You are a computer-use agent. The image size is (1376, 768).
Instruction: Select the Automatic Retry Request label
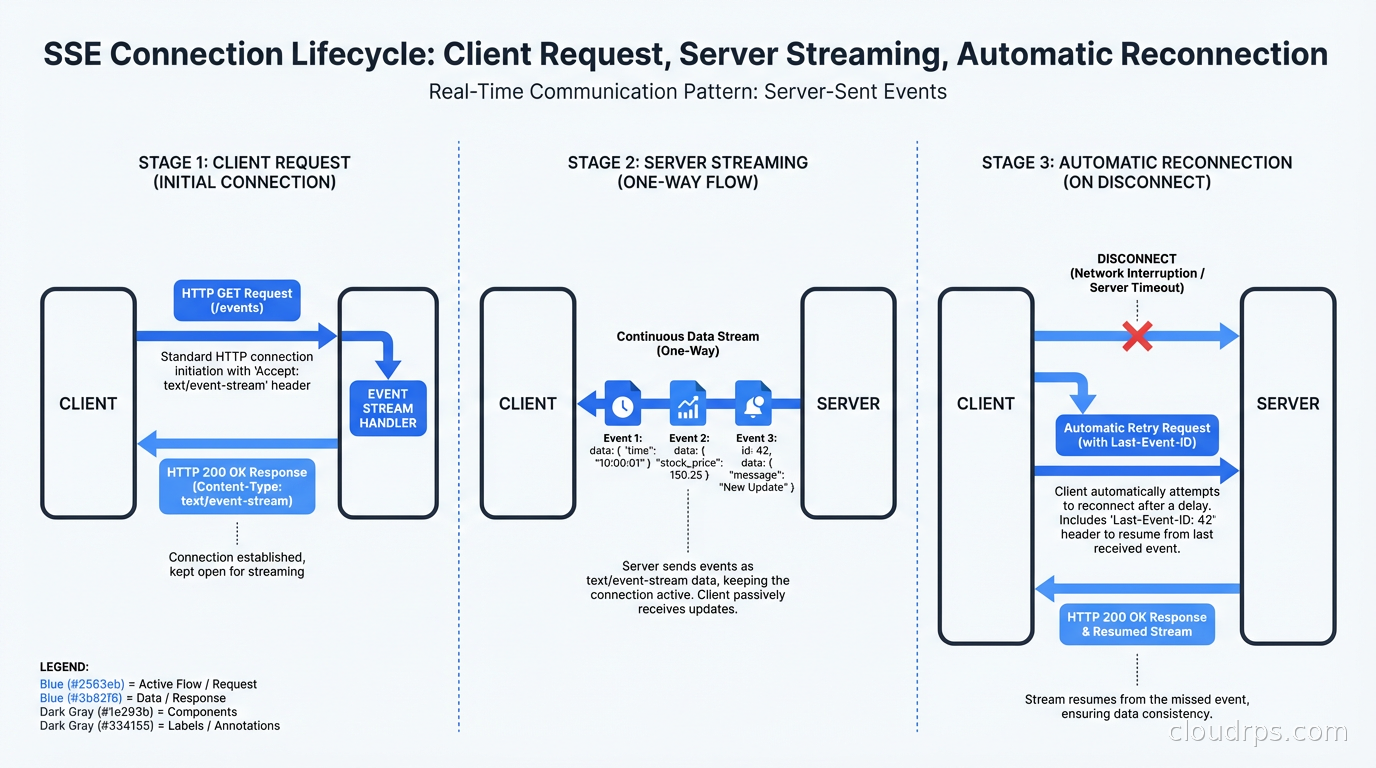tap(1136, 435)
